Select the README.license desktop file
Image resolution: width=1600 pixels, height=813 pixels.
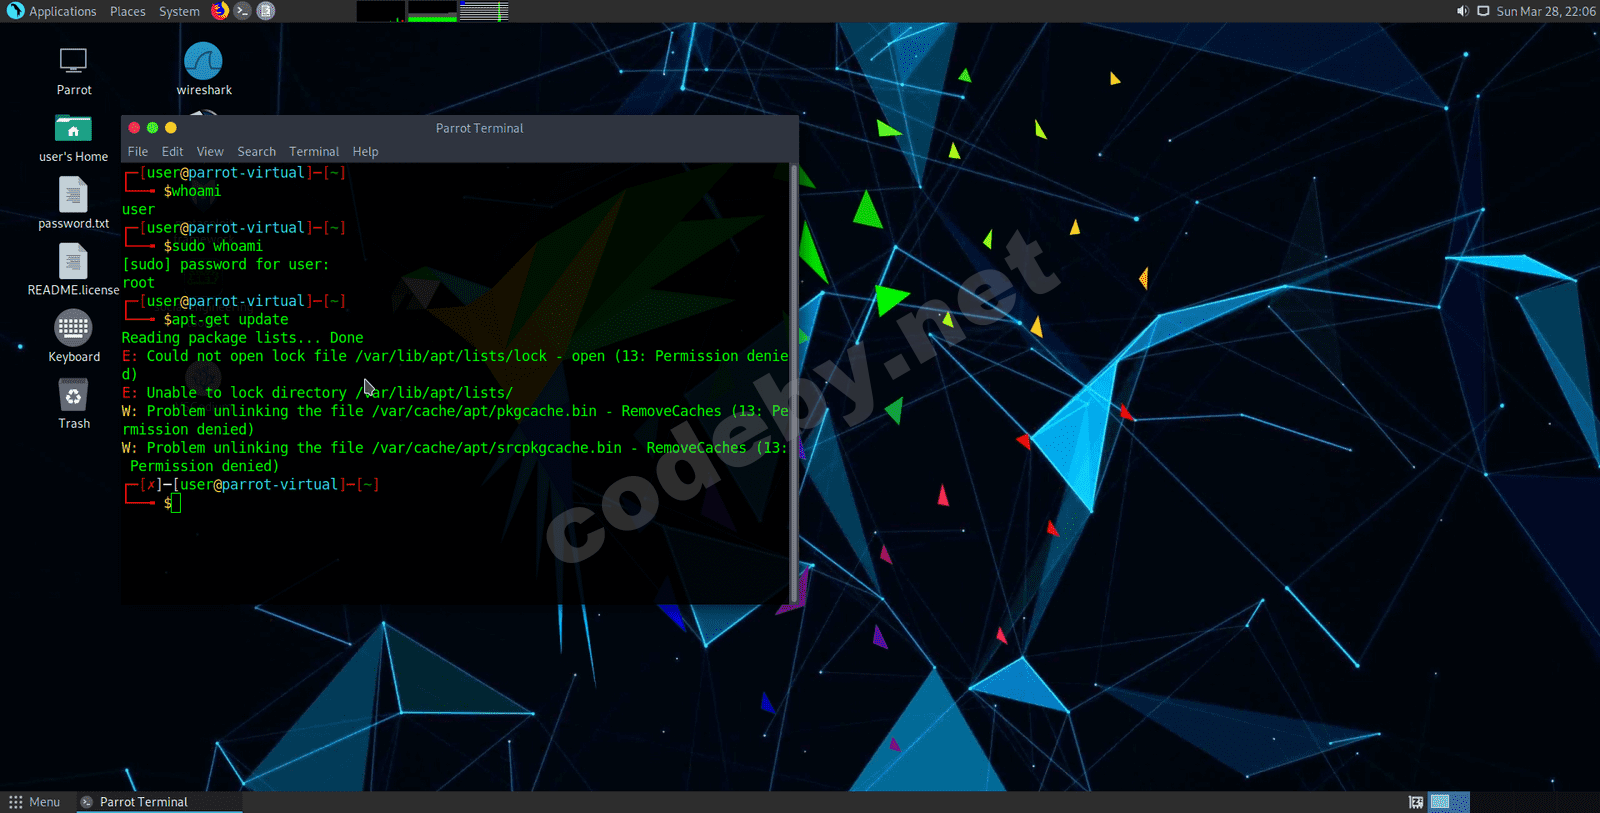pyautogui.click(x=73, y=270)
